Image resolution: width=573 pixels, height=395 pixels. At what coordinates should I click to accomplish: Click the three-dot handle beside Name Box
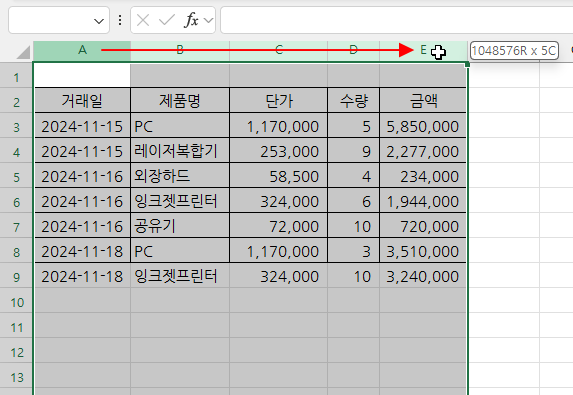coord(120,20)
